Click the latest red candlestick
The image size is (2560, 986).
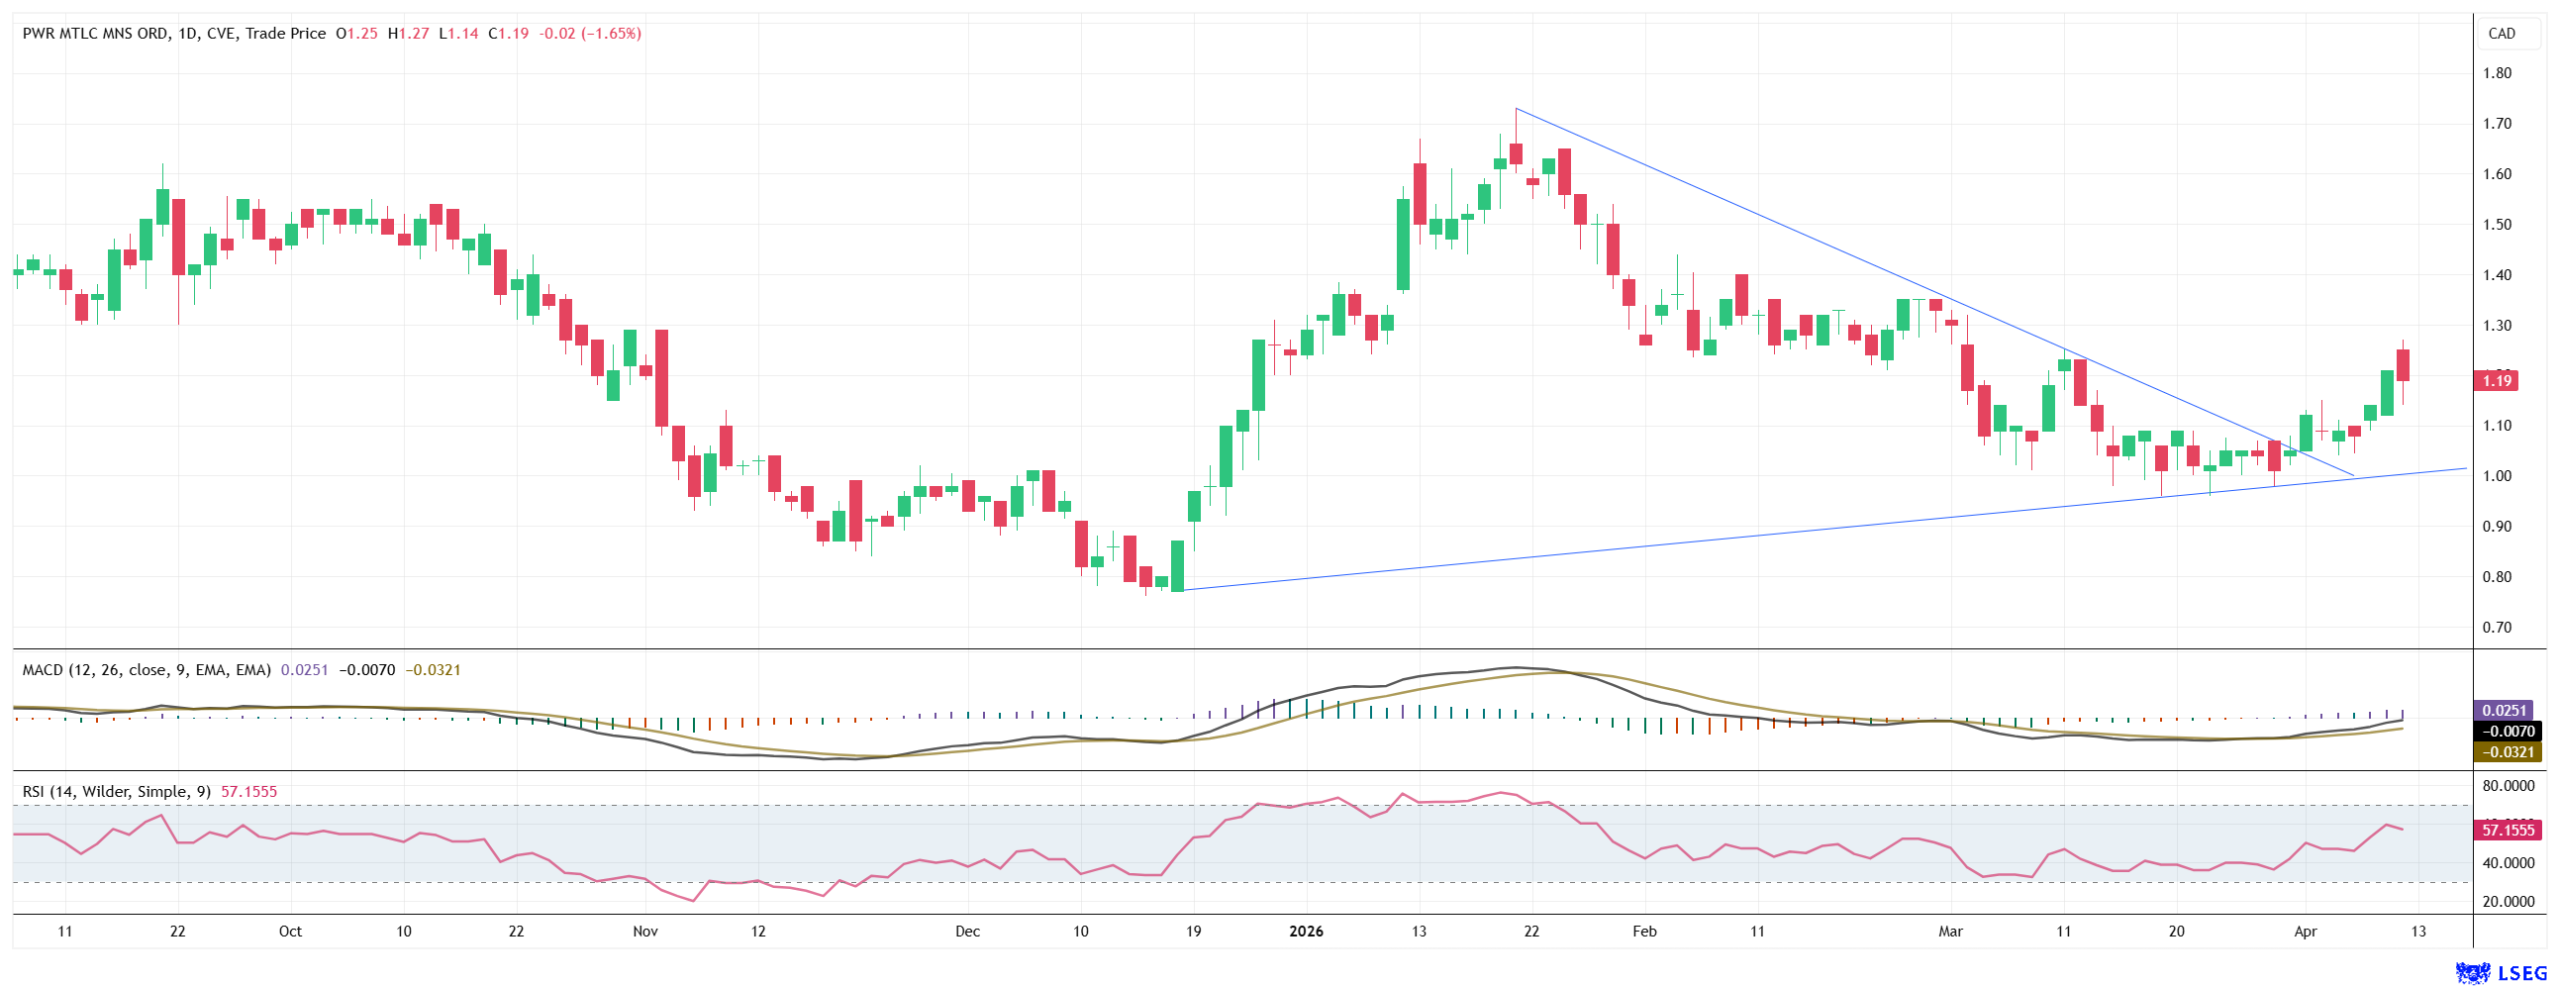(2402, 365)
